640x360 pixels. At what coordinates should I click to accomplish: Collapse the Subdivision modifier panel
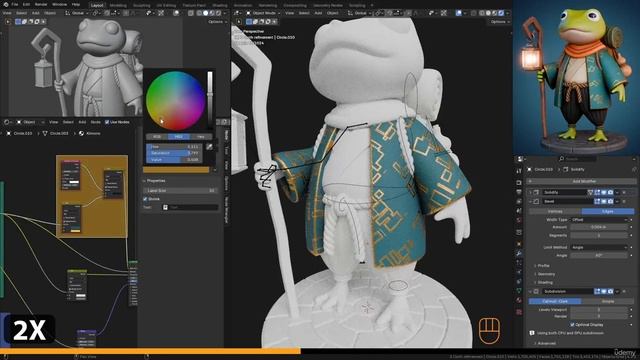(530, 291)
